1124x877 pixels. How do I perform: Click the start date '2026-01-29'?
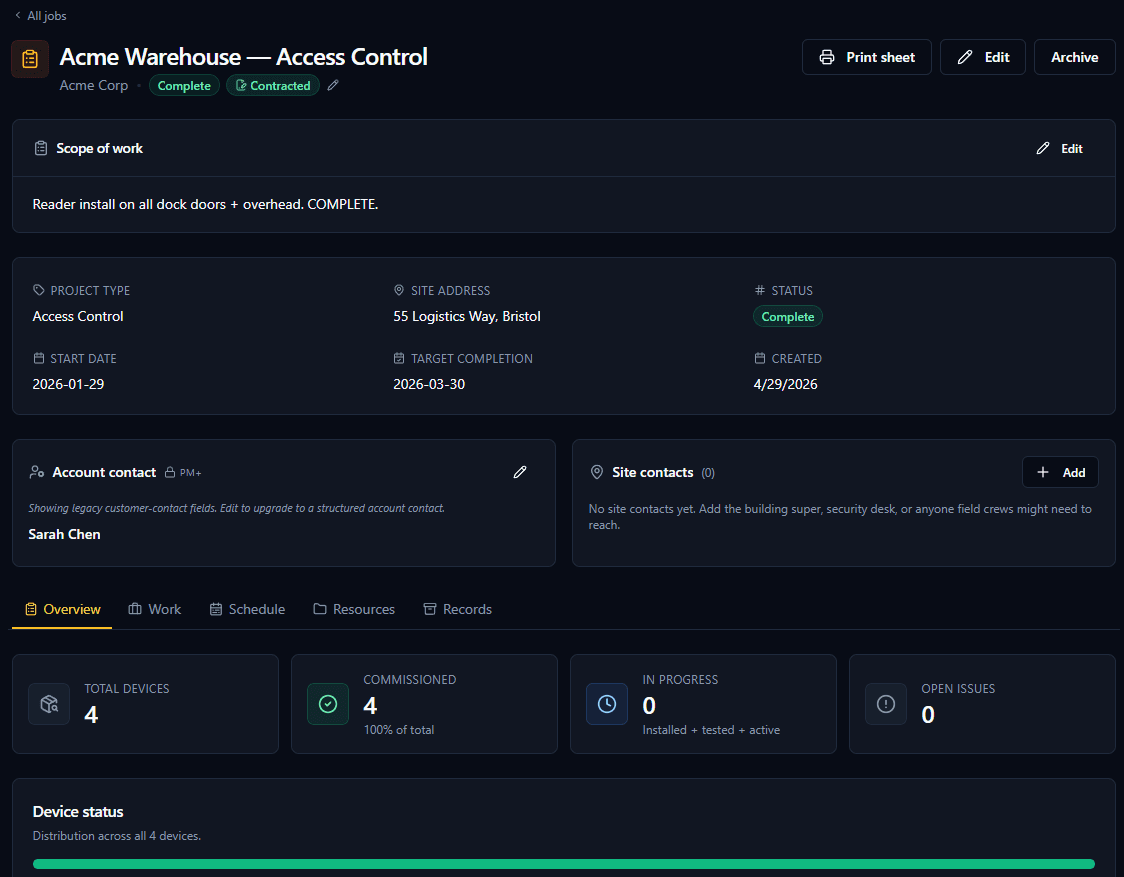point(68,384)
